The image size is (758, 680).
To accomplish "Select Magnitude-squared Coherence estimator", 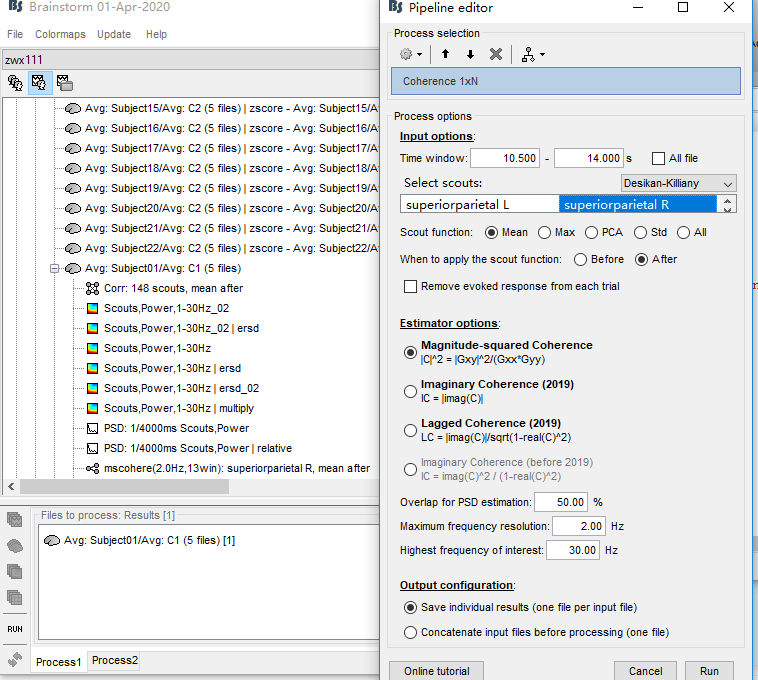I will click(410, 352).
